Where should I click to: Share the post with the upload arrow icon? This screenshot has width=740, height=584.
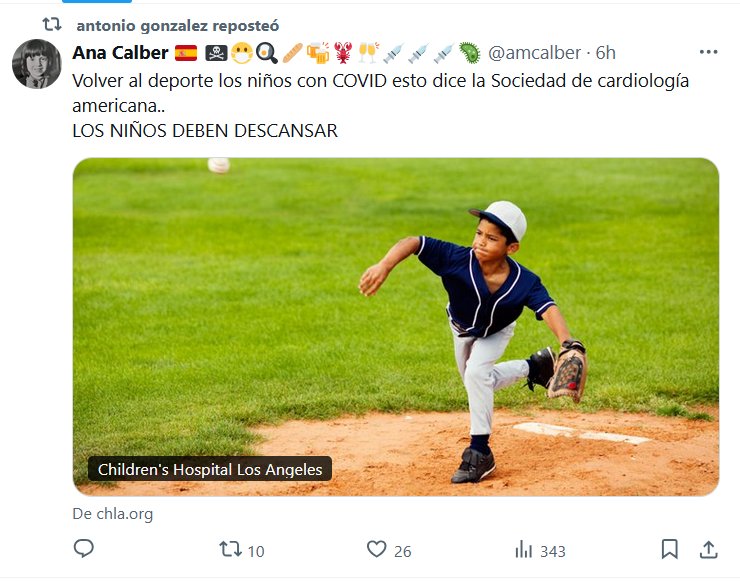pos(708,549)
